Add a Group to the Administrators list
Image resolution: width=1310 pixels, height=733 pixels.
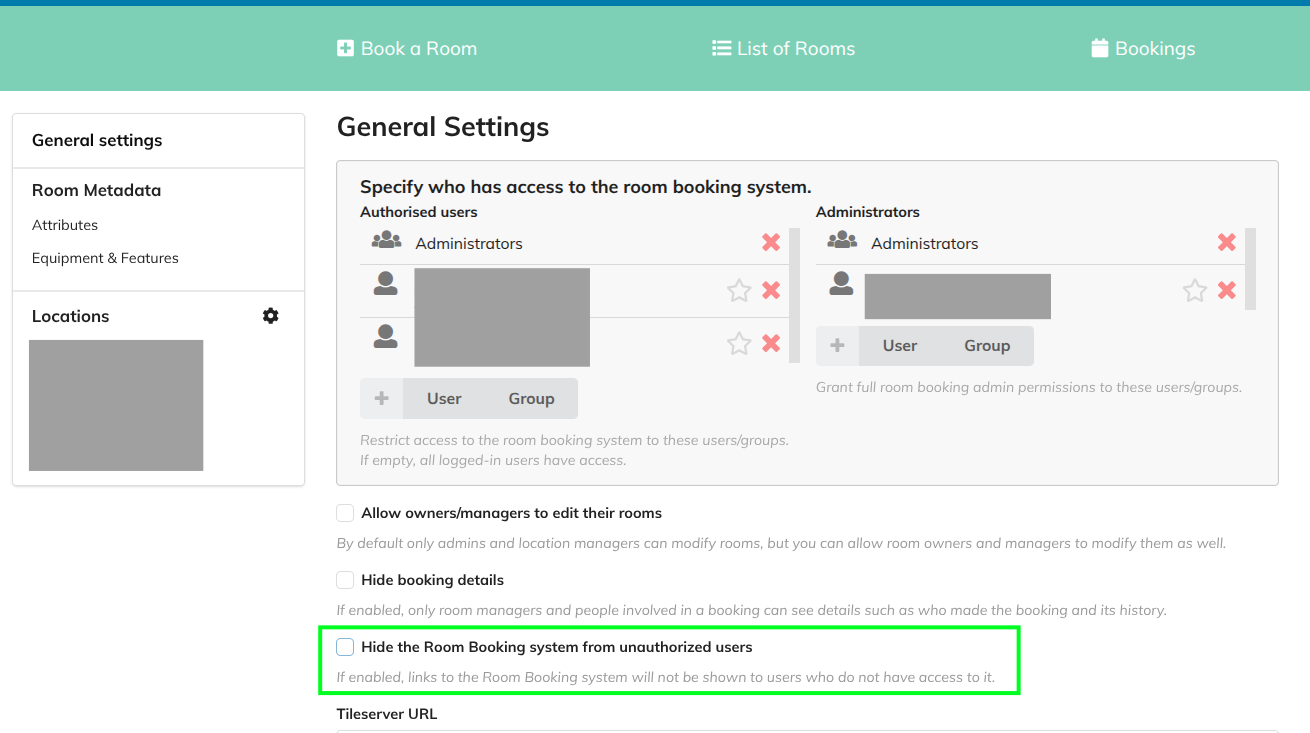click(986, 346)
